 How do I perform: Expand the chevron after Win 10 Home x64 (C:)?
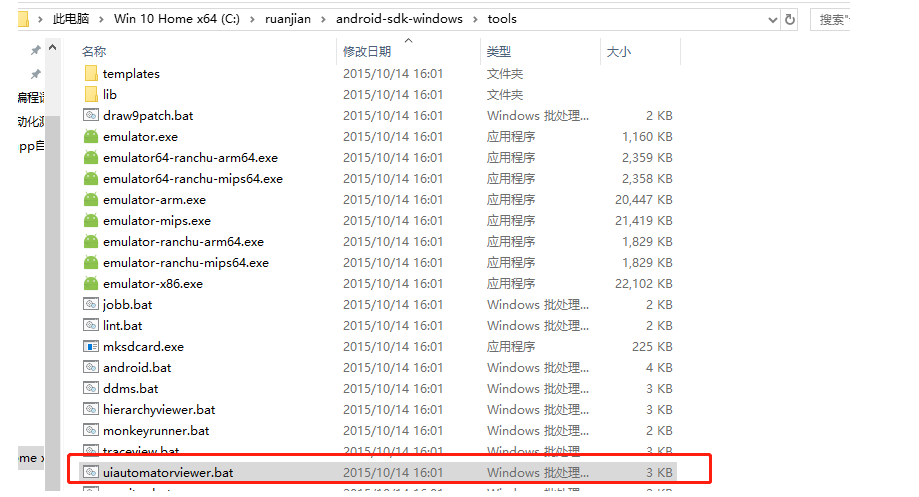(x=253, y=19)
